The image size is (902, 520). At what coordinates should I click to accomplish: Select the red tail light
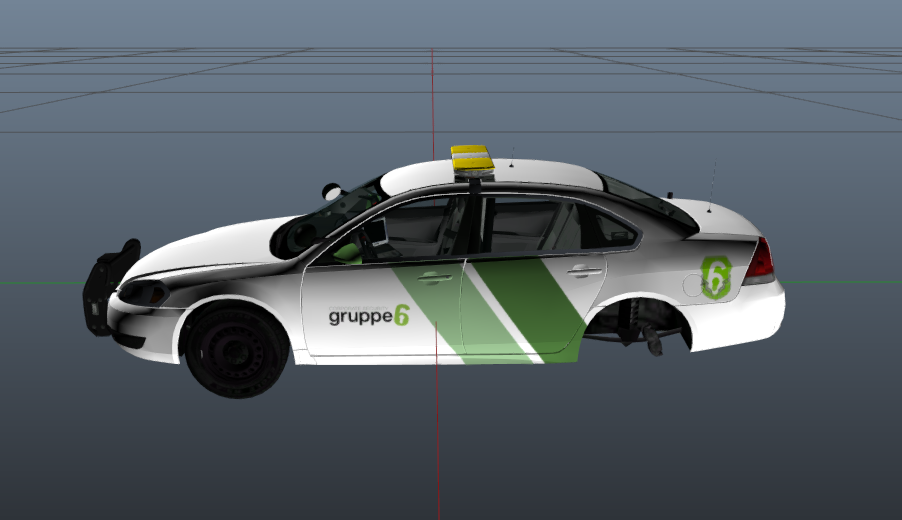pos(760,261)
